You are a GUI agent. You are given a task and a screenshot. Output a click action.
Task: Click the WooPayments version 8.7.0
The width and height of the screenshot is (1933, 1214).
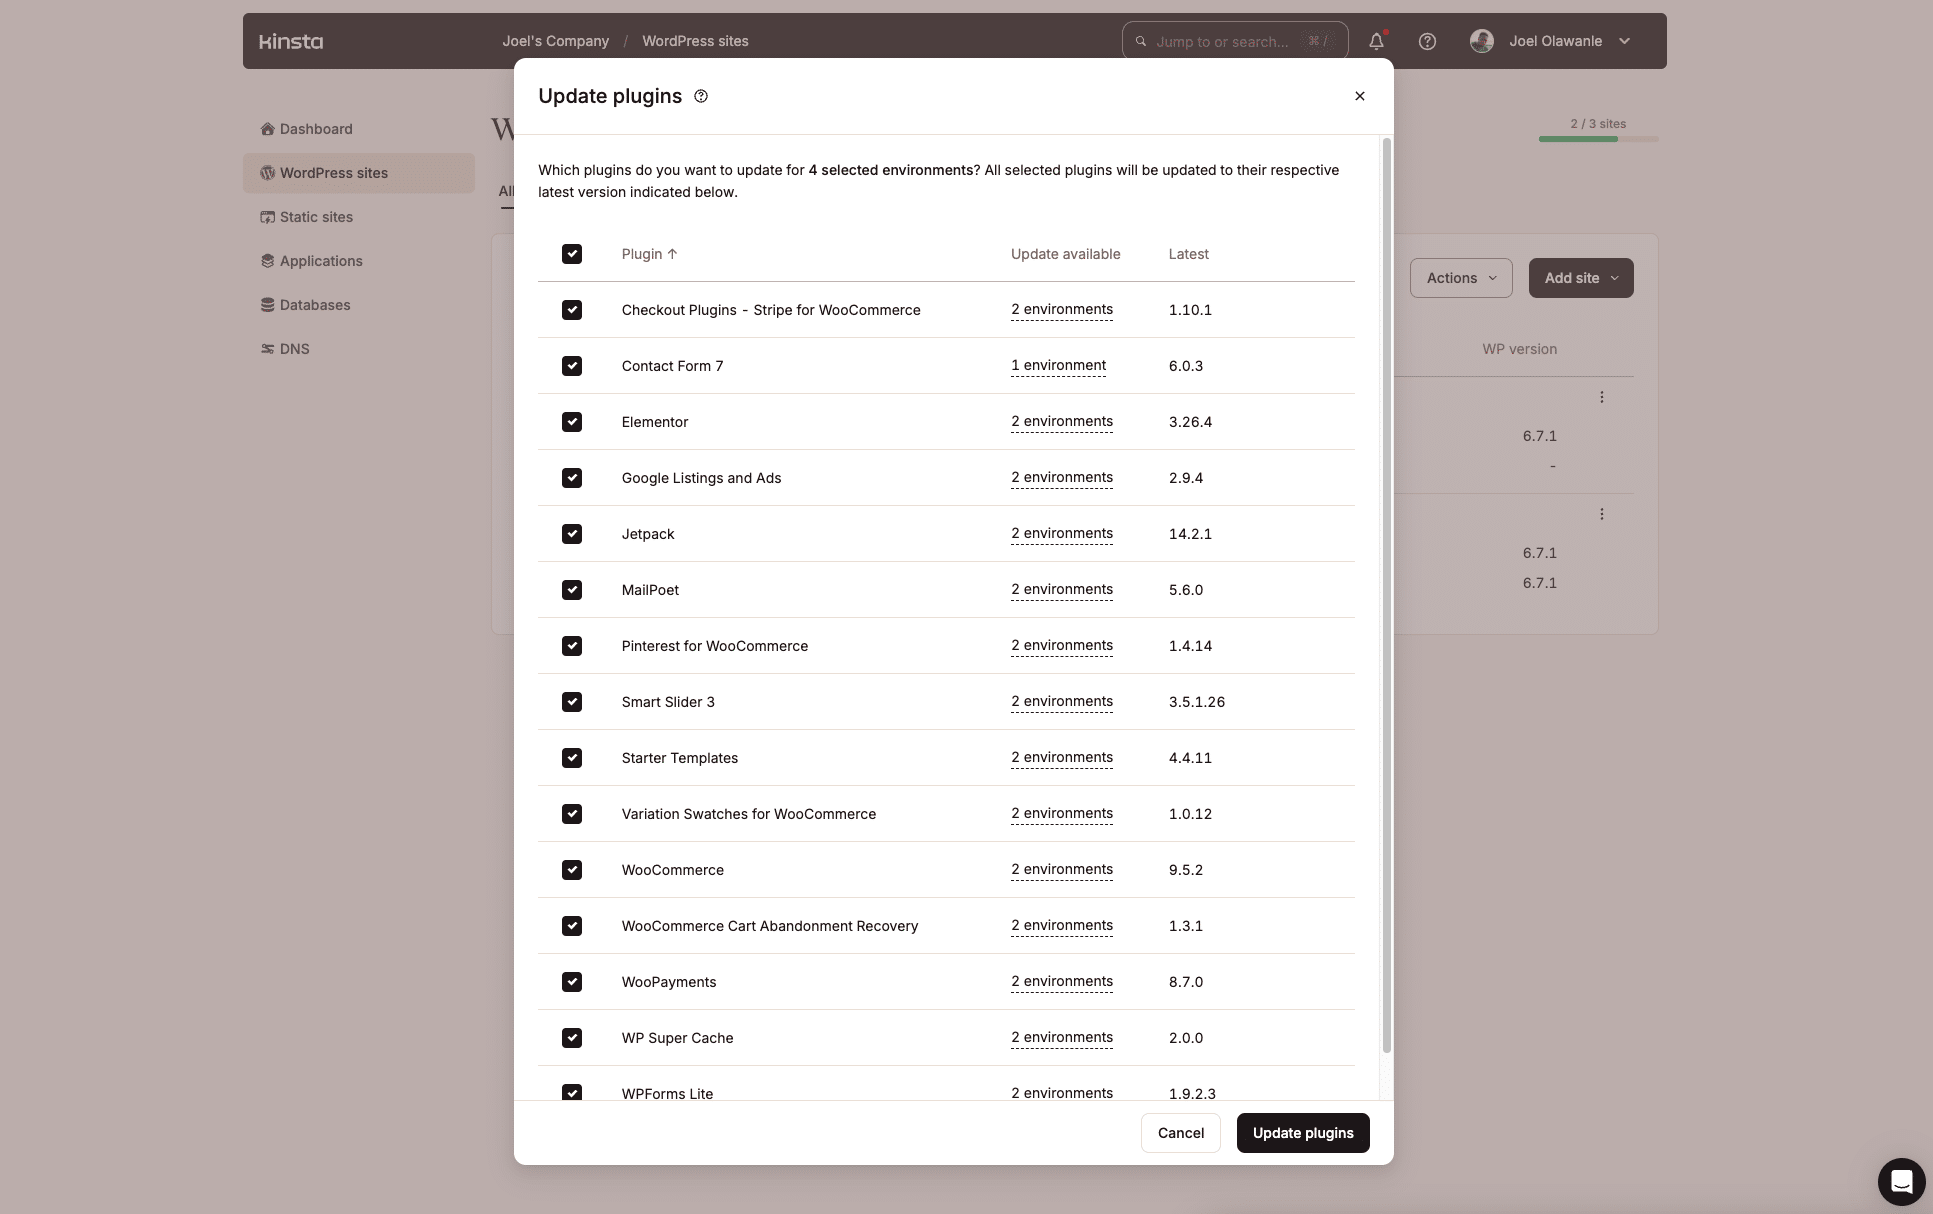(1185, 982)
